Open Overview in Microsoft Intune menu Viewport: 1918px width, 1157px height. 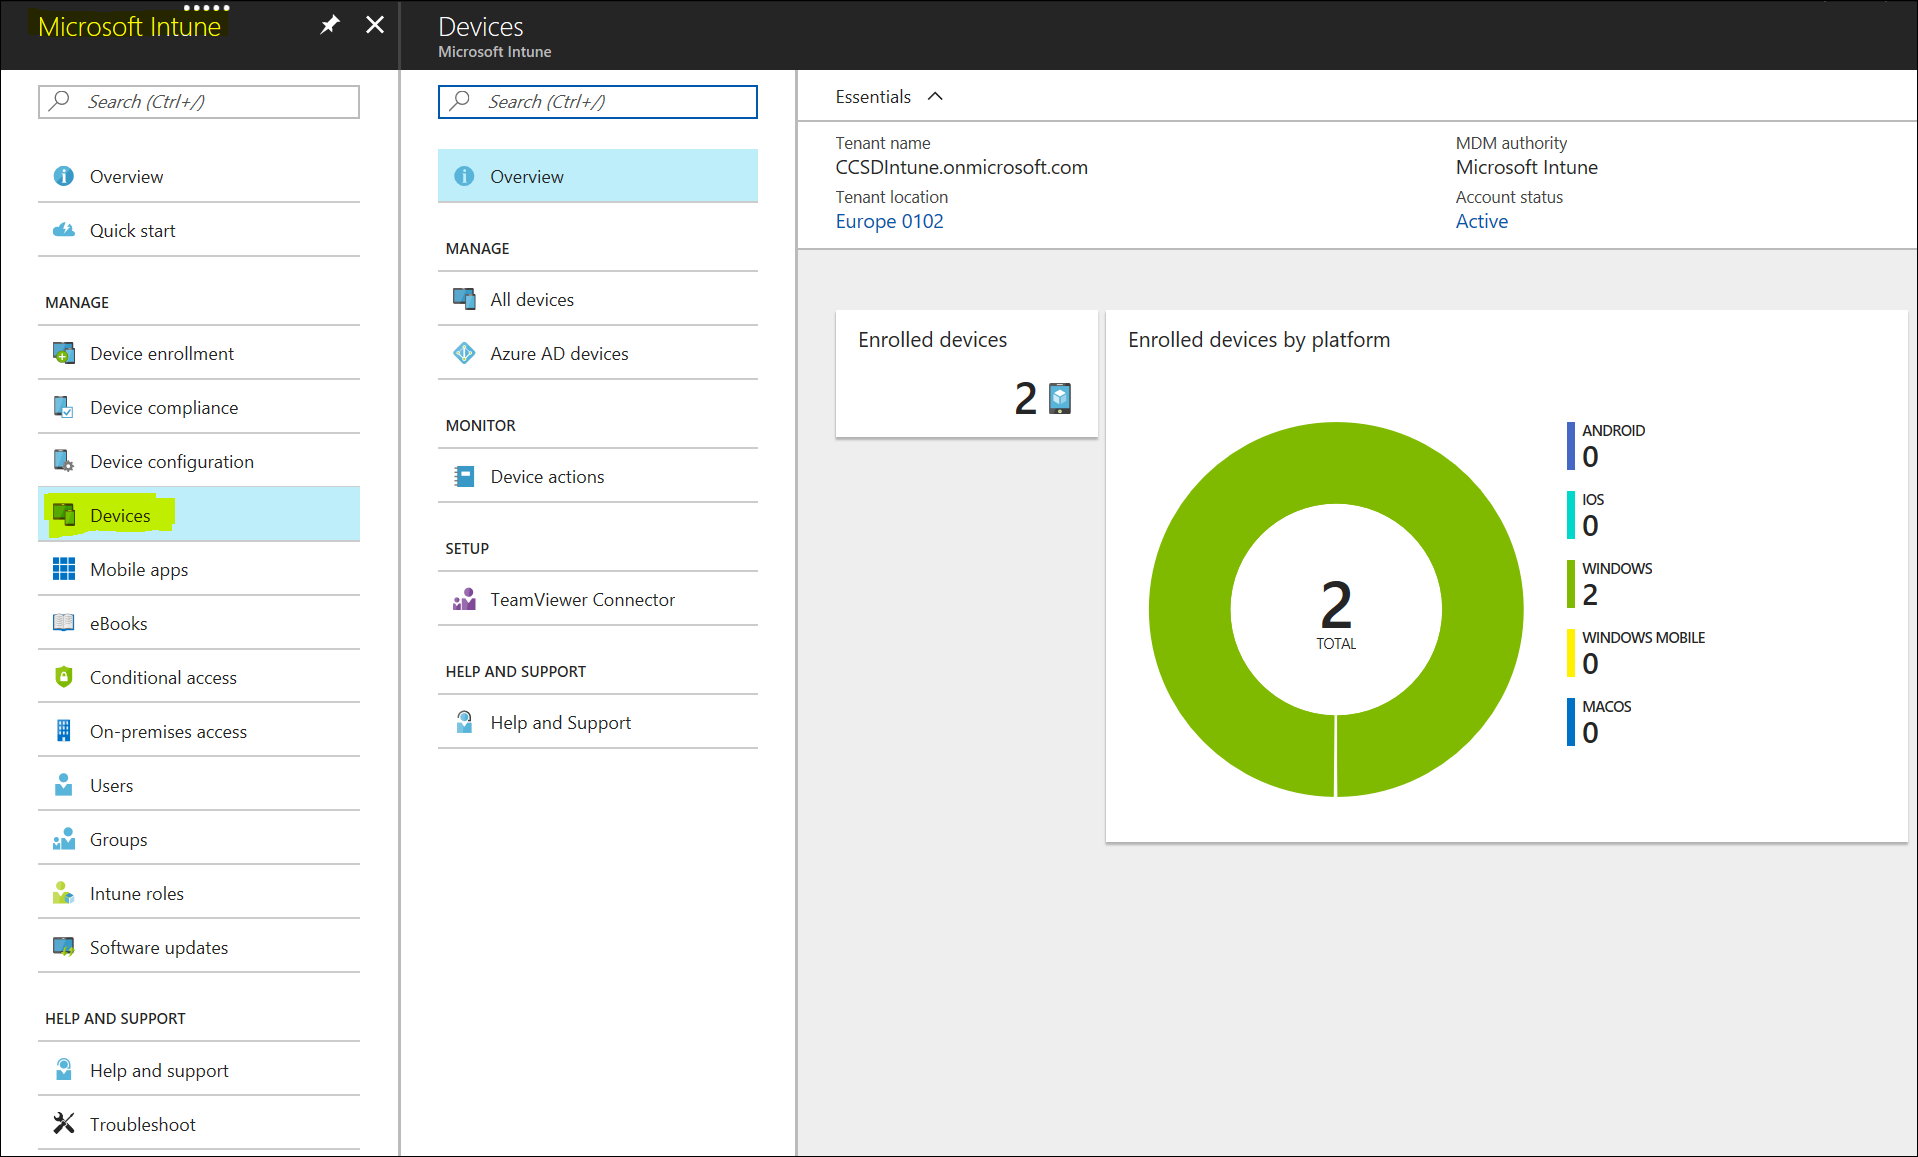199,176
